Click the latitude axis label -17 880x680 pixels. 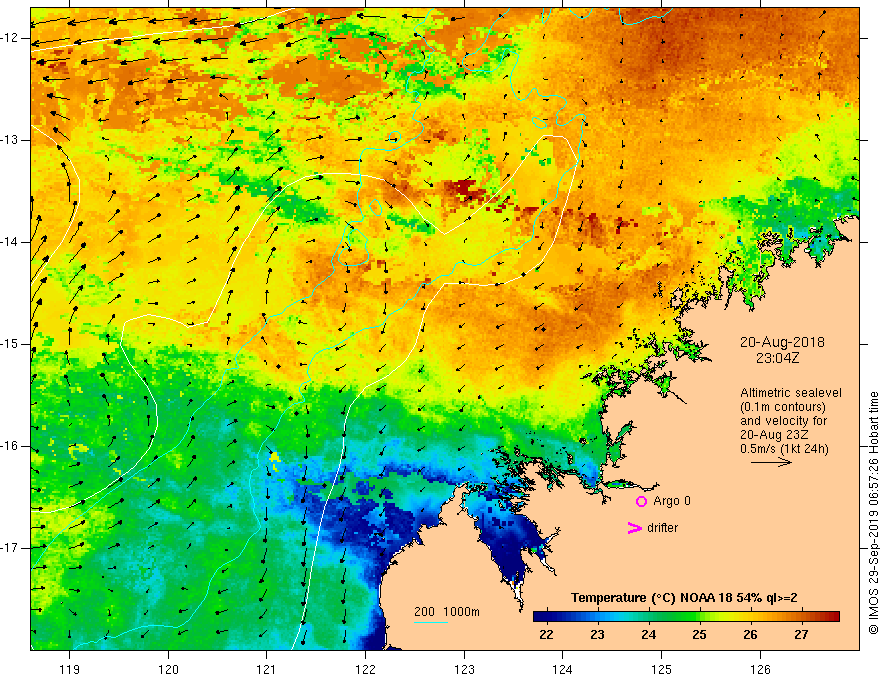(x=10, y=548)
